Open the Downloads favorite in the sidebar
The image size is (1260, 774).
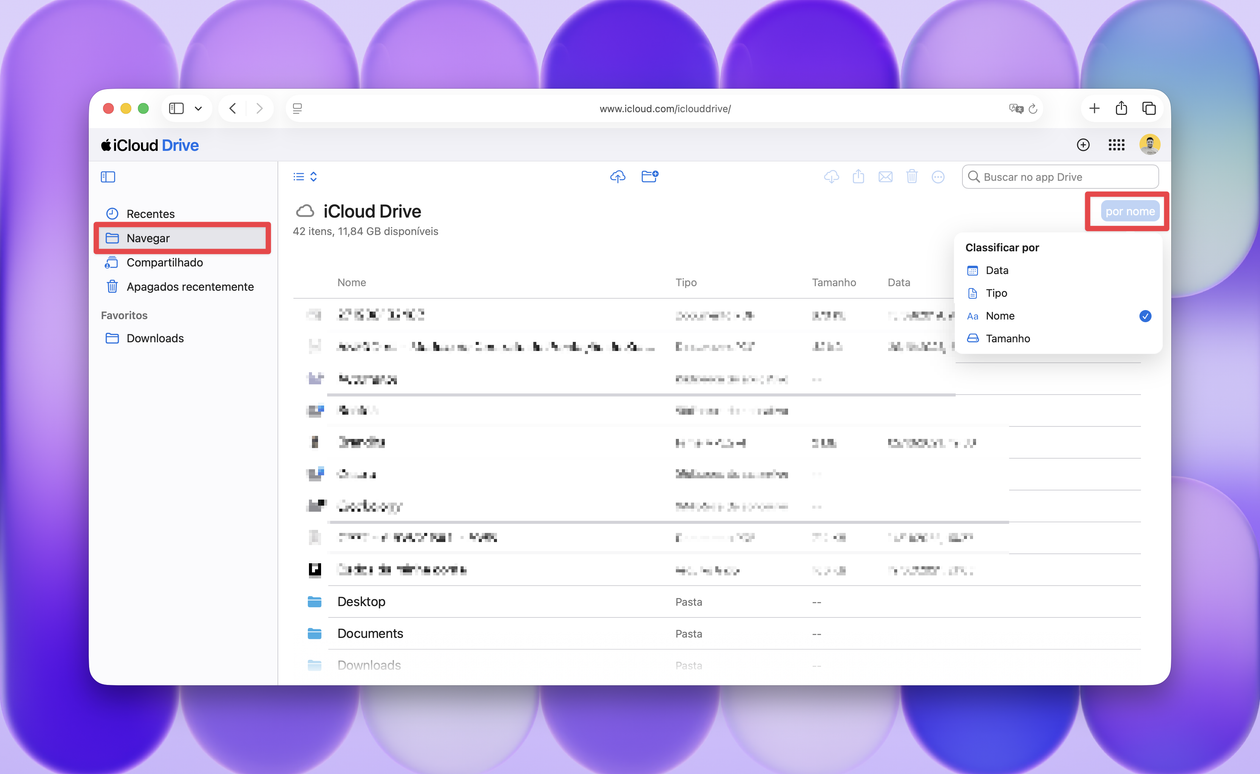click(x=155, y=338)
